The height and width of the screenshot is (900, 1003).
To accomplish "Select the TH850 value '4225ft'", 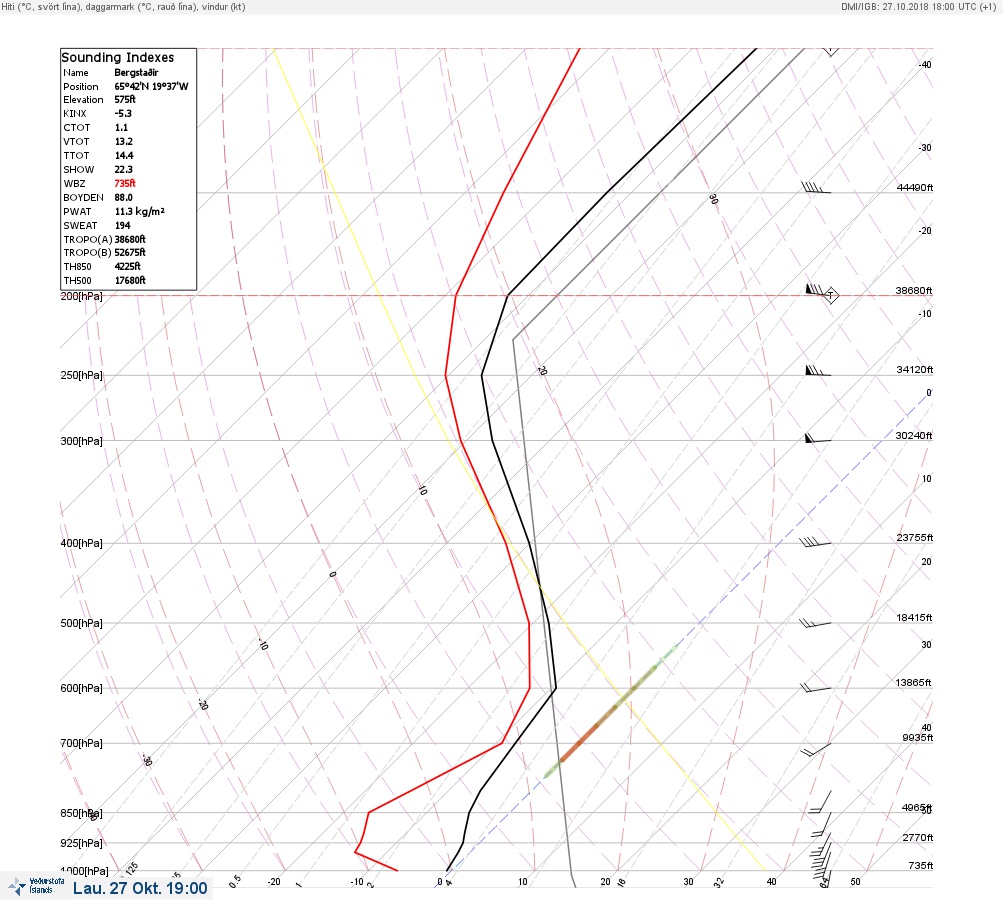I will tap(127, 267).
